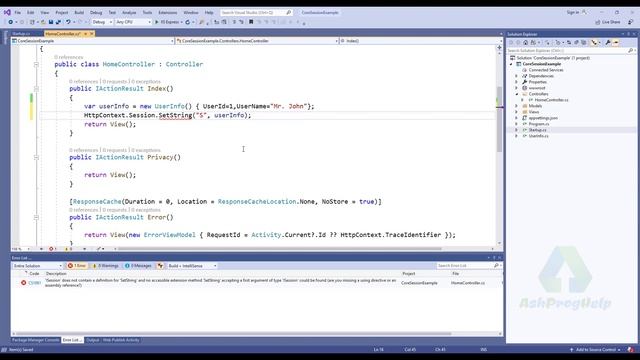Click the CS1061 error code link

click(35, 282)
